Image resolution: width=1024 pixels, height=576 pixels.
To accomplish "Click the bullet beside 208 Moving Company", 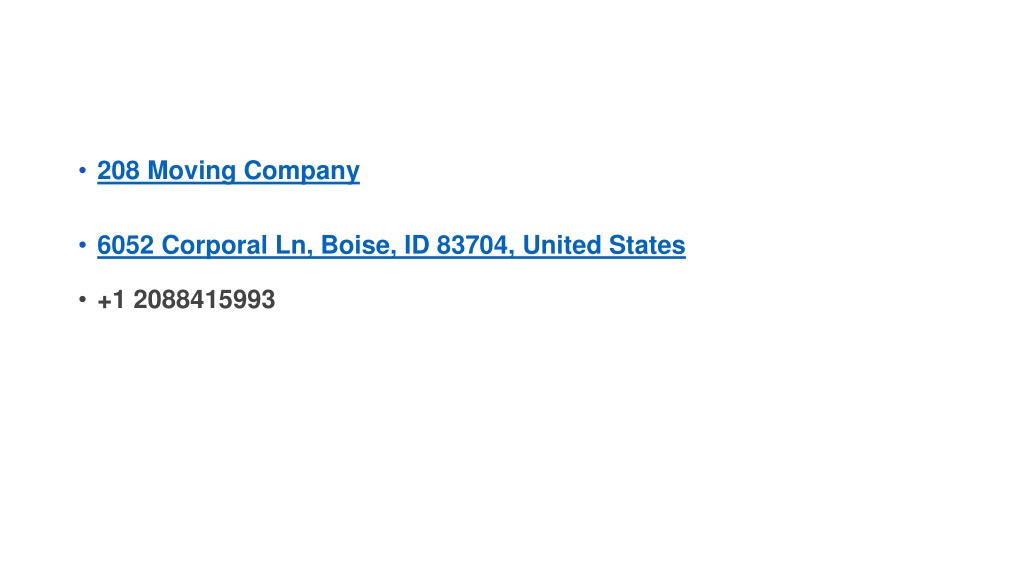I will [x=82, y=170].
